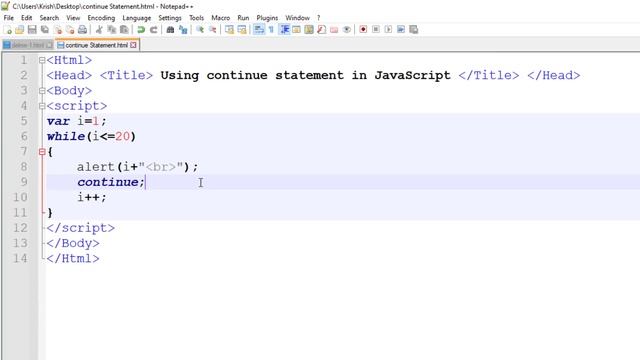
Task: Click 'while' keyword on line 6
Action: click(66, 136)
